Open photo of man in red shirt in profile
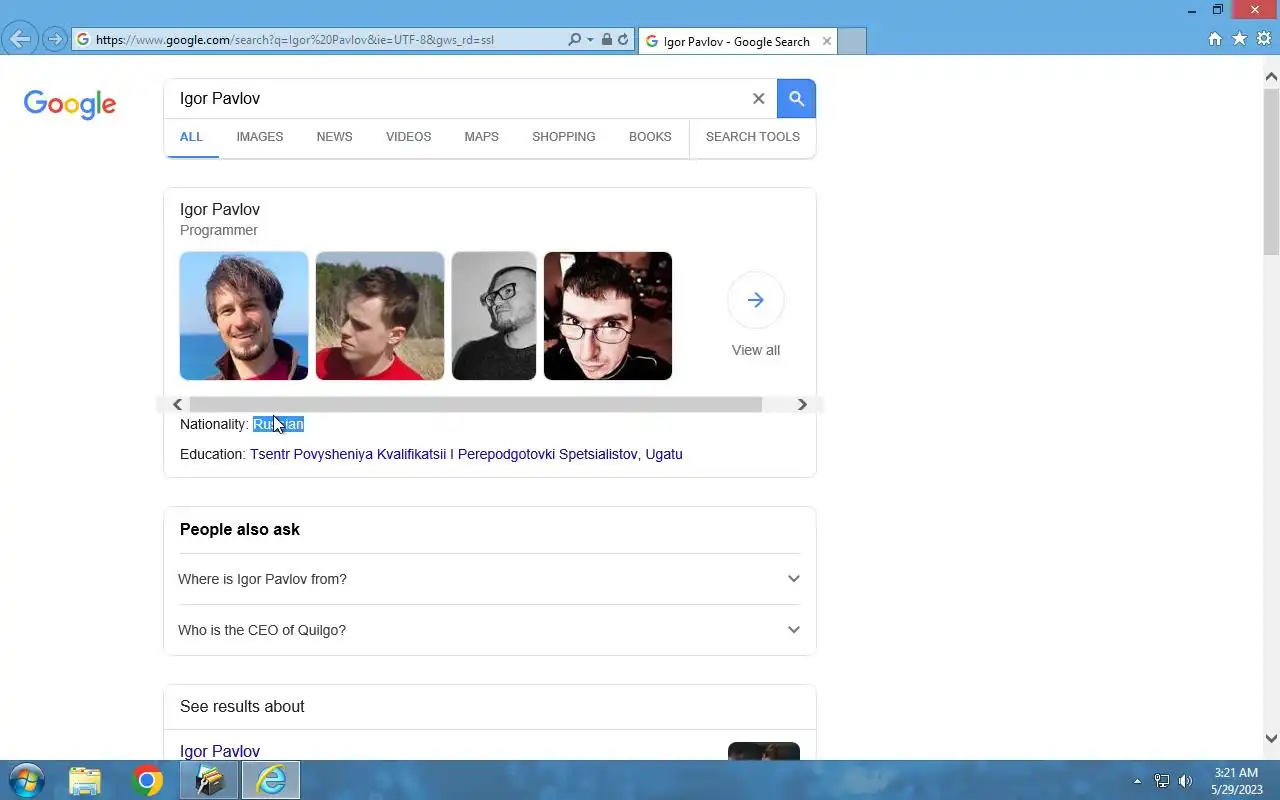 click(380, 316)
